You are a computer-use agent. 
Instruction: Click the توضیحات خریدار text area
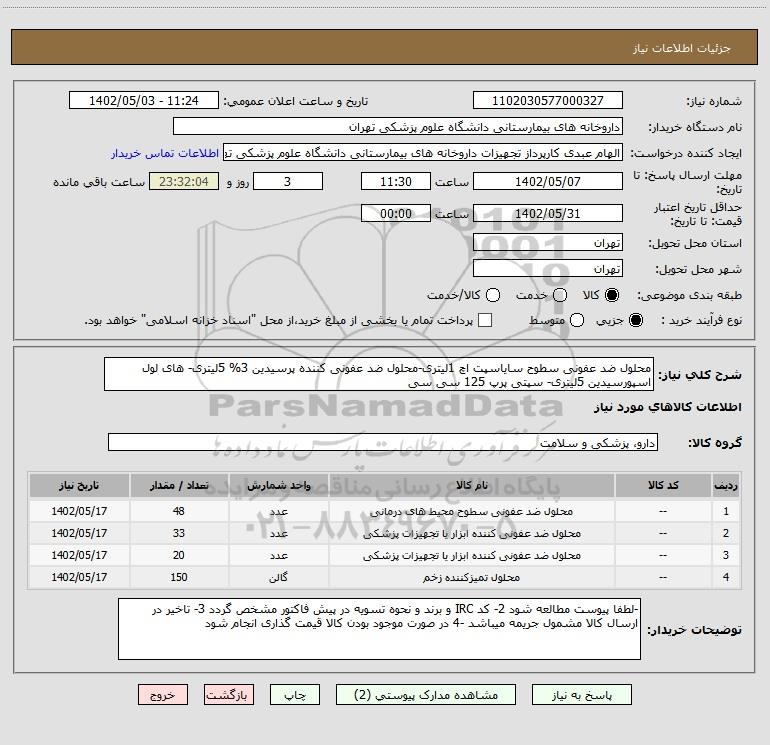380,629
